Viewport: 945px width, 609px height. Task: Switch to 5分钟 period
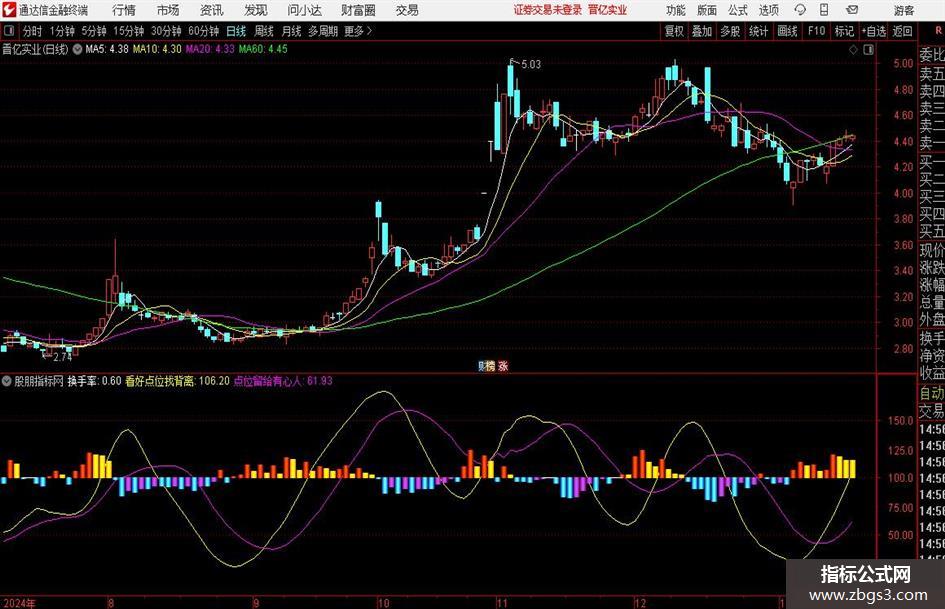coord(94,31)
